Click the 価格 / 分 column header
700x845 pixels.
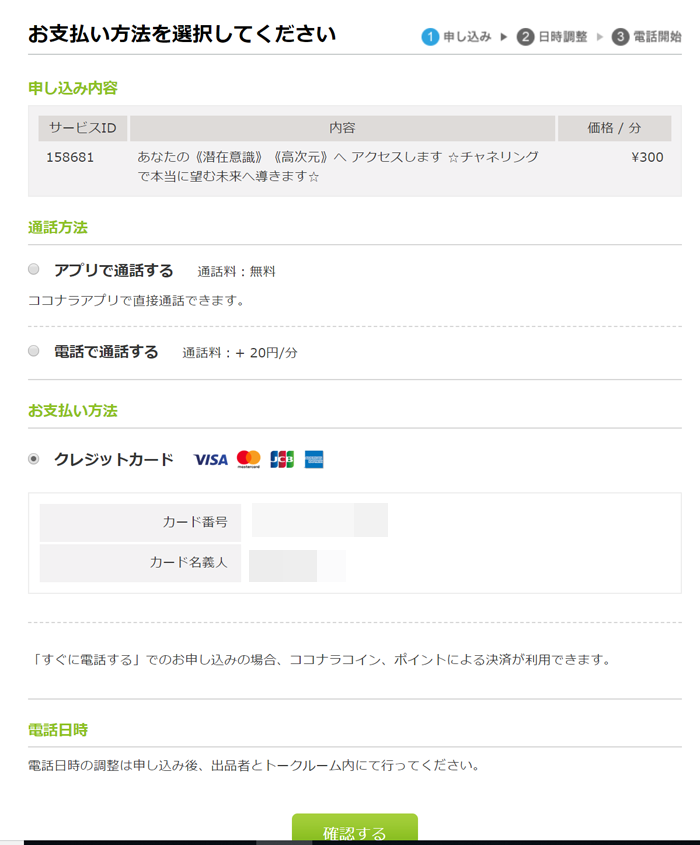(614, 128)
